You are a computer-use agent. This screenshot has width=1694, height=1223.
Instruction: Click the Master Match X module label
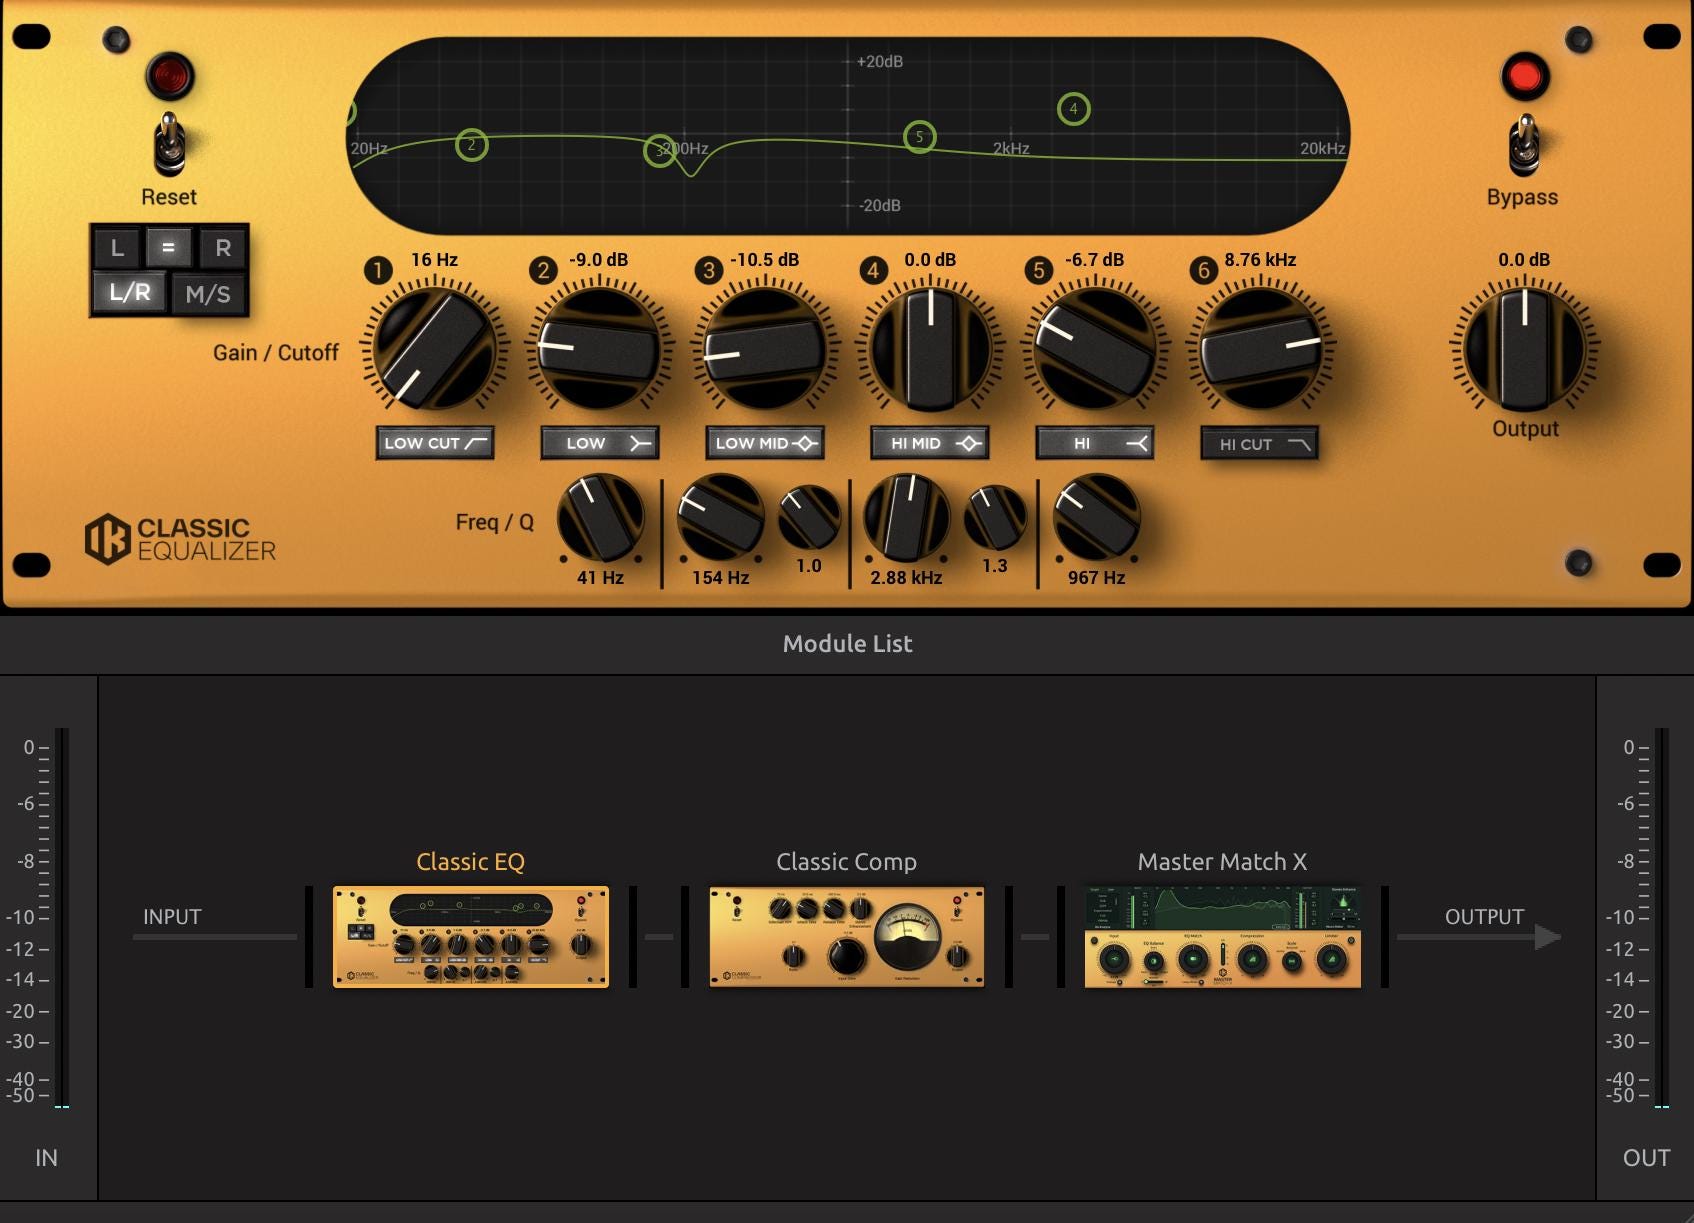(x=1222, y=862)
